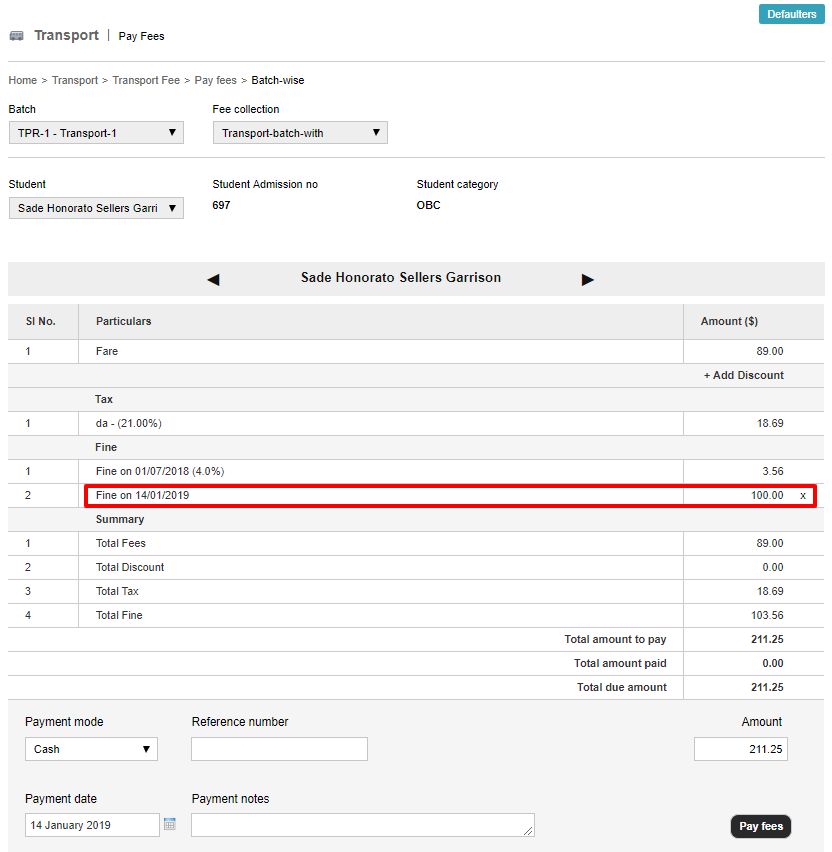
Task: Open Transport in the breadcrumb
Action: (x=75, y=80)
